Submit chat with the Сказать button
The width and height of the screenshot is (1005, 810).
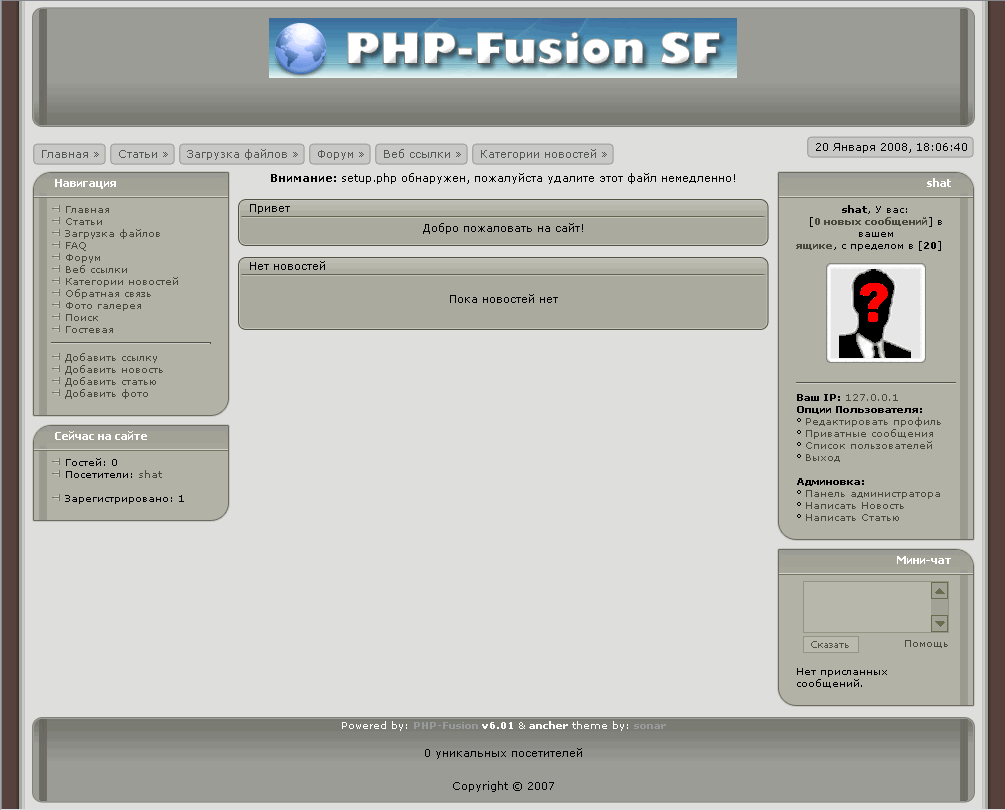coord(830,645)
